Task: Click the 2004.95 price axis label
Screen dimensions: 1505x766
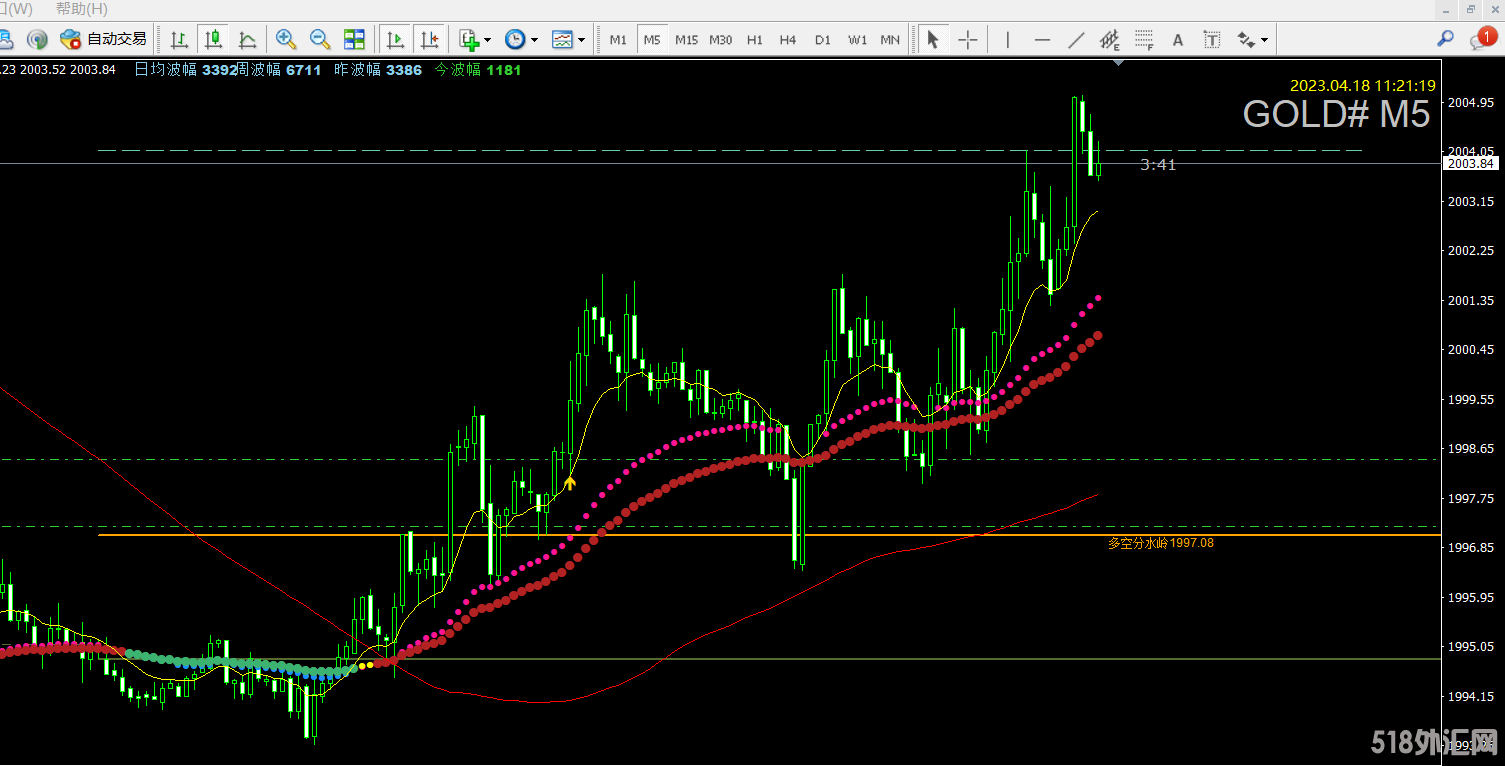Action: (1470, 103)
